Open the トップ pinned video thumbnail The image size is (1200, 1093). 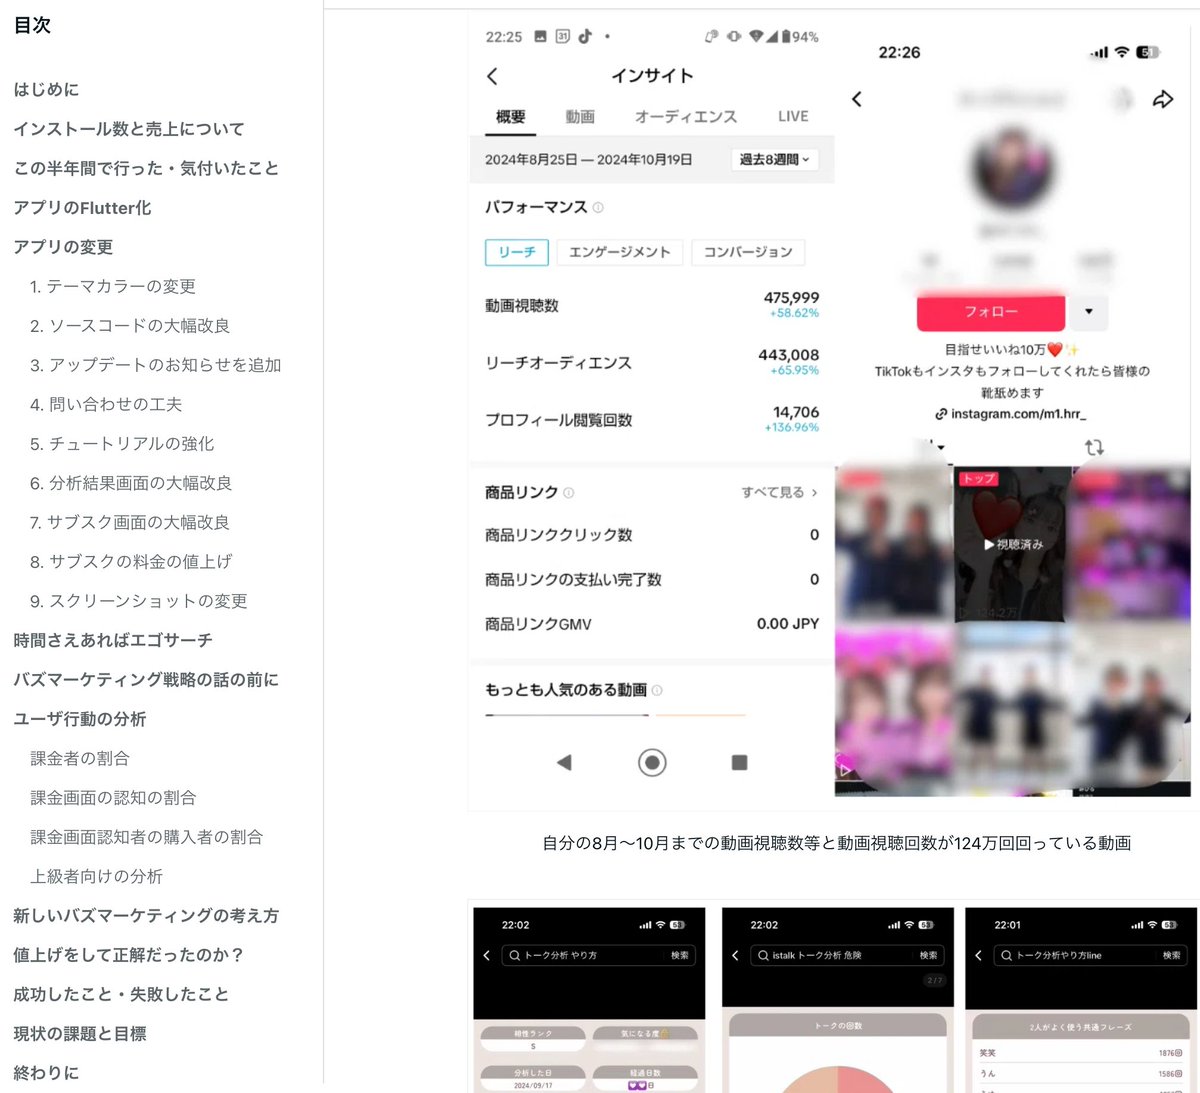pyautogui.click(x=1012, y=545)
